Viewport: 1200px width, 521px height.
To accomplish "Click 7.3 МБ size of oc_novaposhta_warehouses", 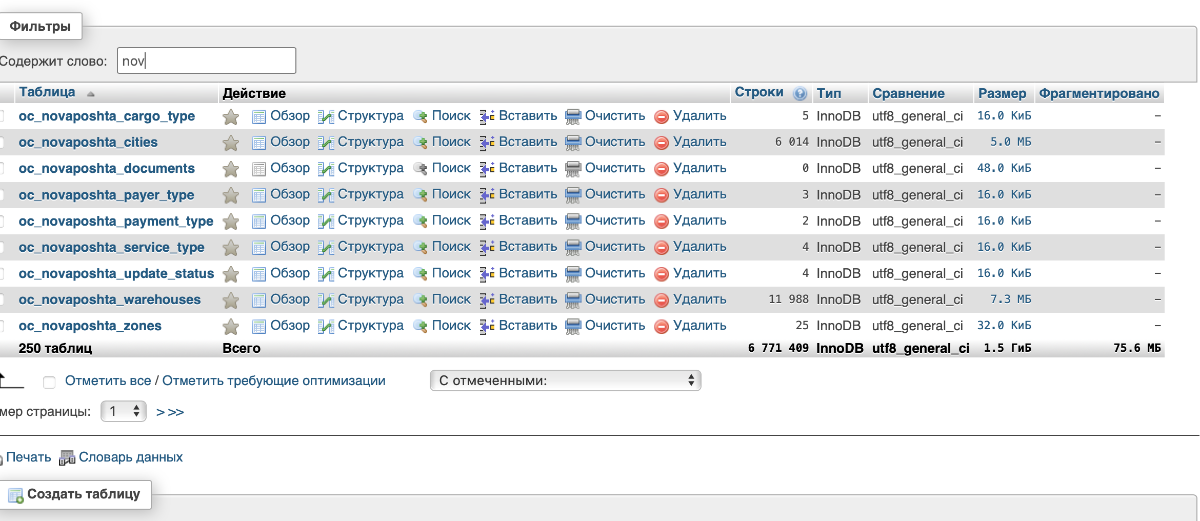I will (1010, 300).
